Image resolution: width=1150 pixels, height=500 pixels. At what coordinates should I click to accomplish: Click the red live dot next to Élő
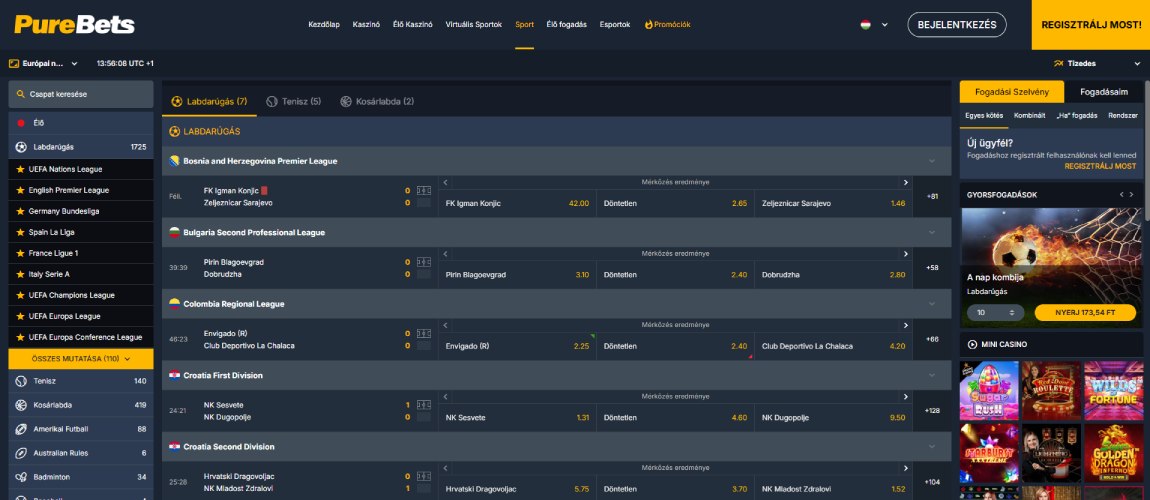[x=21, y=123]
